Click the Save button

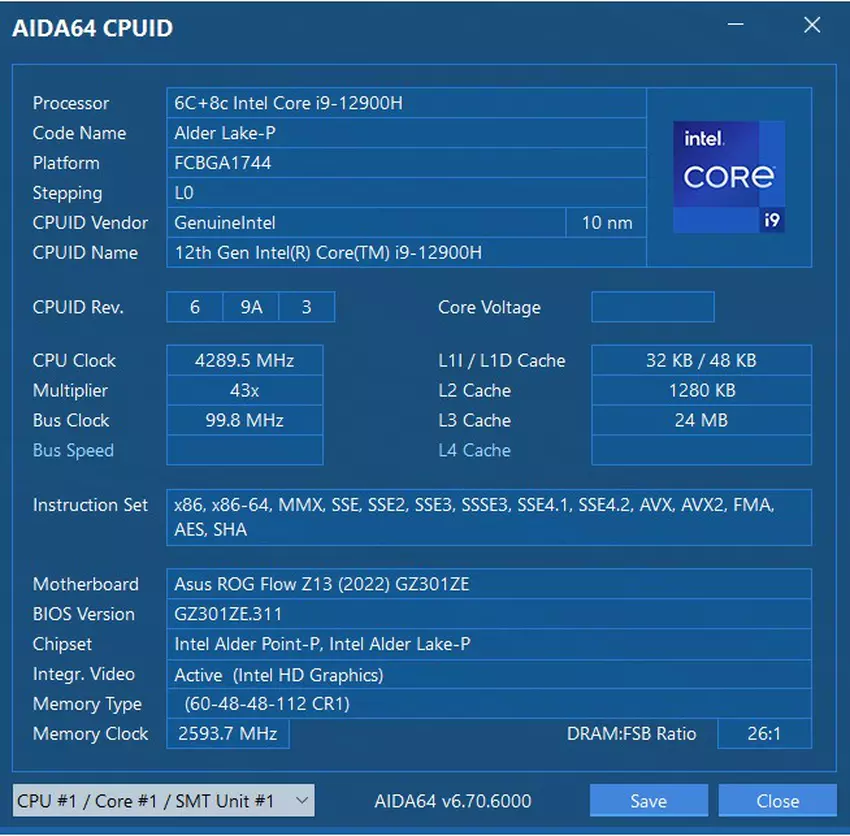(x=648, y=800)
